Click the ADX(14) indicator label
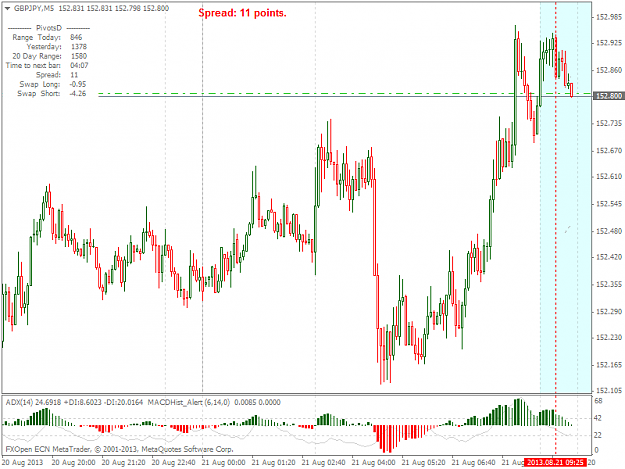The width and height of the screenshot is (625, 469). click(20, 402)
